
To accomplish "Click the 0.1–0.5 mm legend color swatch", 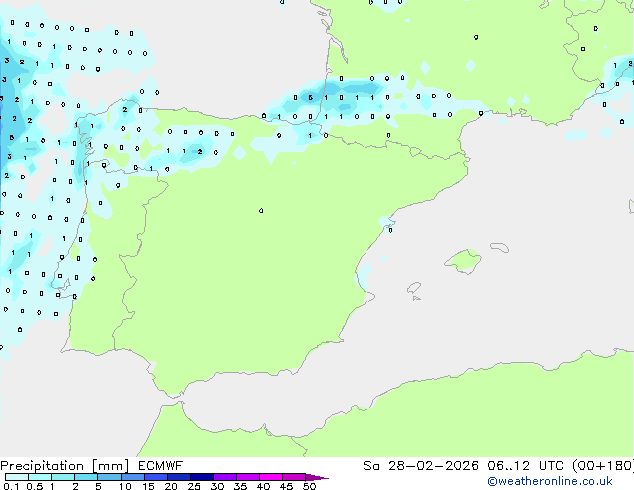I will pos(17,477).
